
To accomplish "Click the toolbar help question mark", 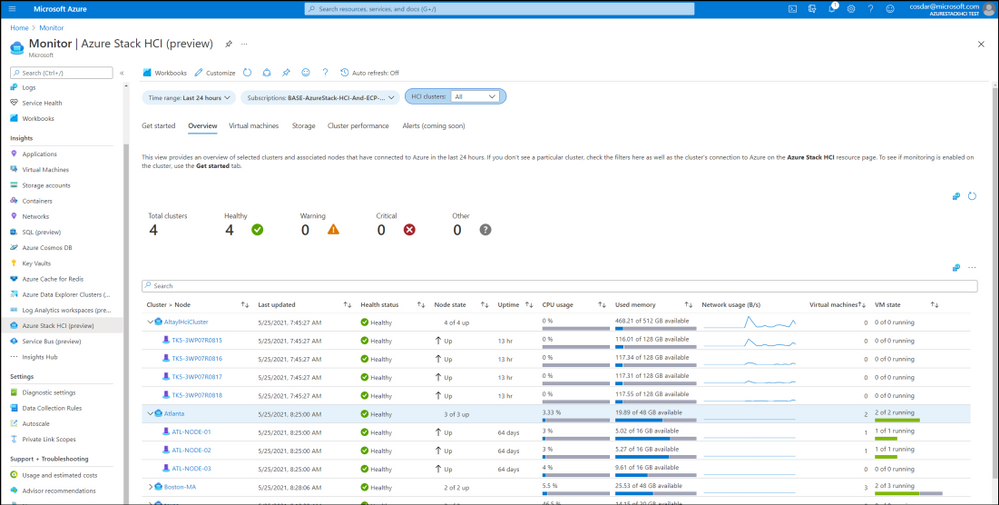I will click(325, 73).
